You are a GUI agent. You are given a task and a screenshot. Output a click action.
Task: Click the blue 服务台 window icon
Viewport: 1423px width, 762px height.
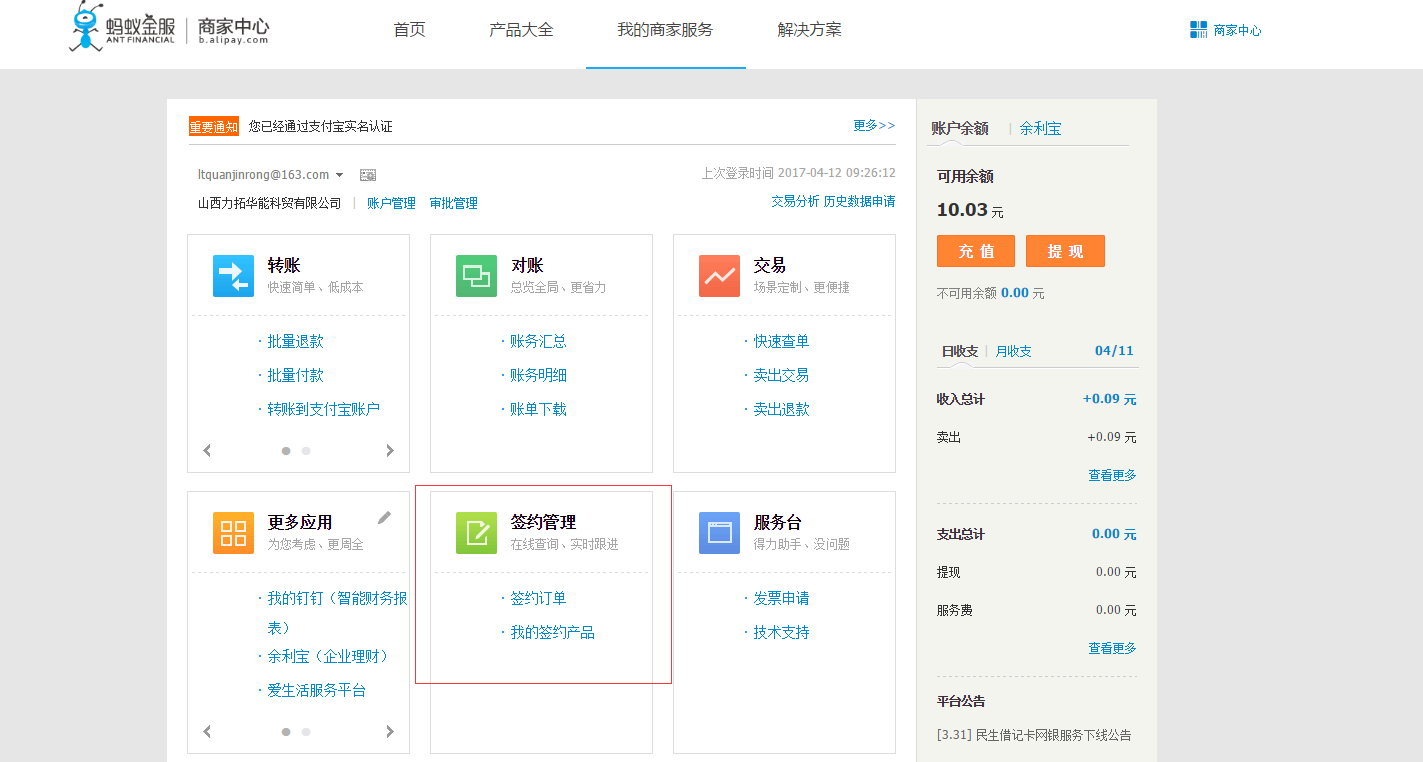click(x=719, y=533)
